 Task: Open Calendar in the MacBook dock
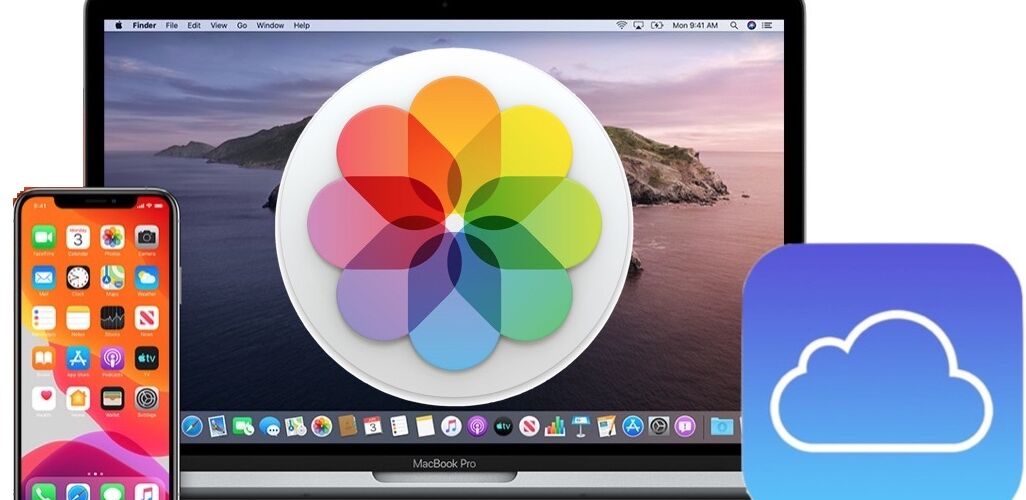coord(372,426)
